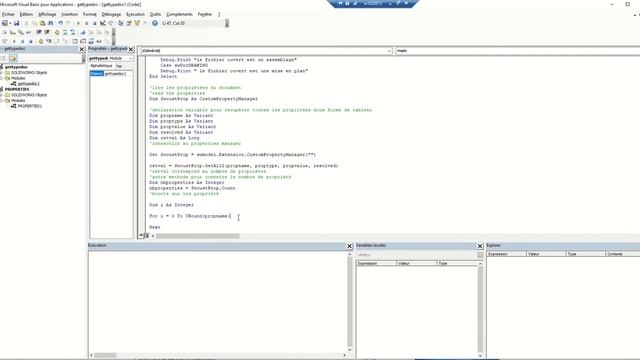Open the Débogage menu
The height and width of the screenshot is (360, 640).
[111, 14]
